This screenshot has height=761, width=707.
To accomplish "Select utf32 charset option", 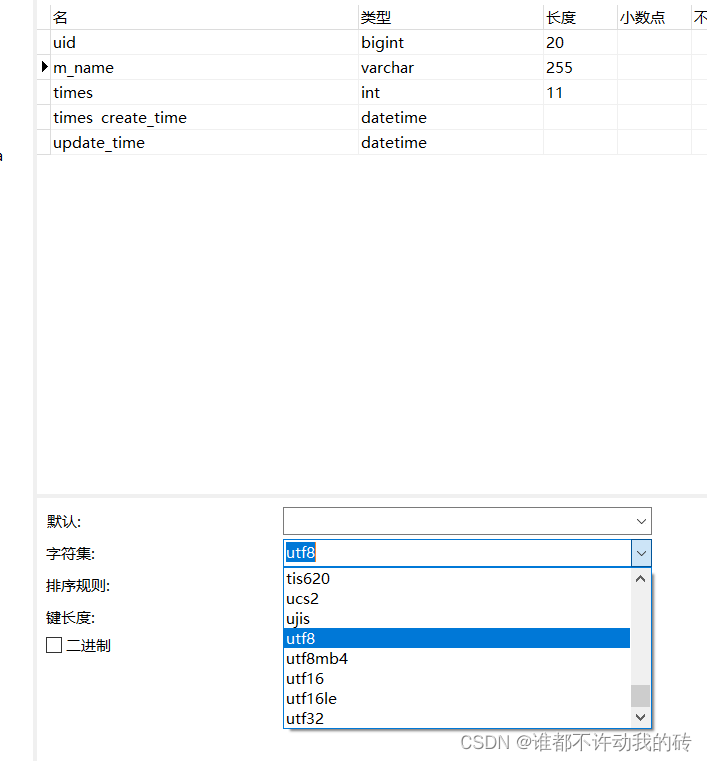I will 457,718.
